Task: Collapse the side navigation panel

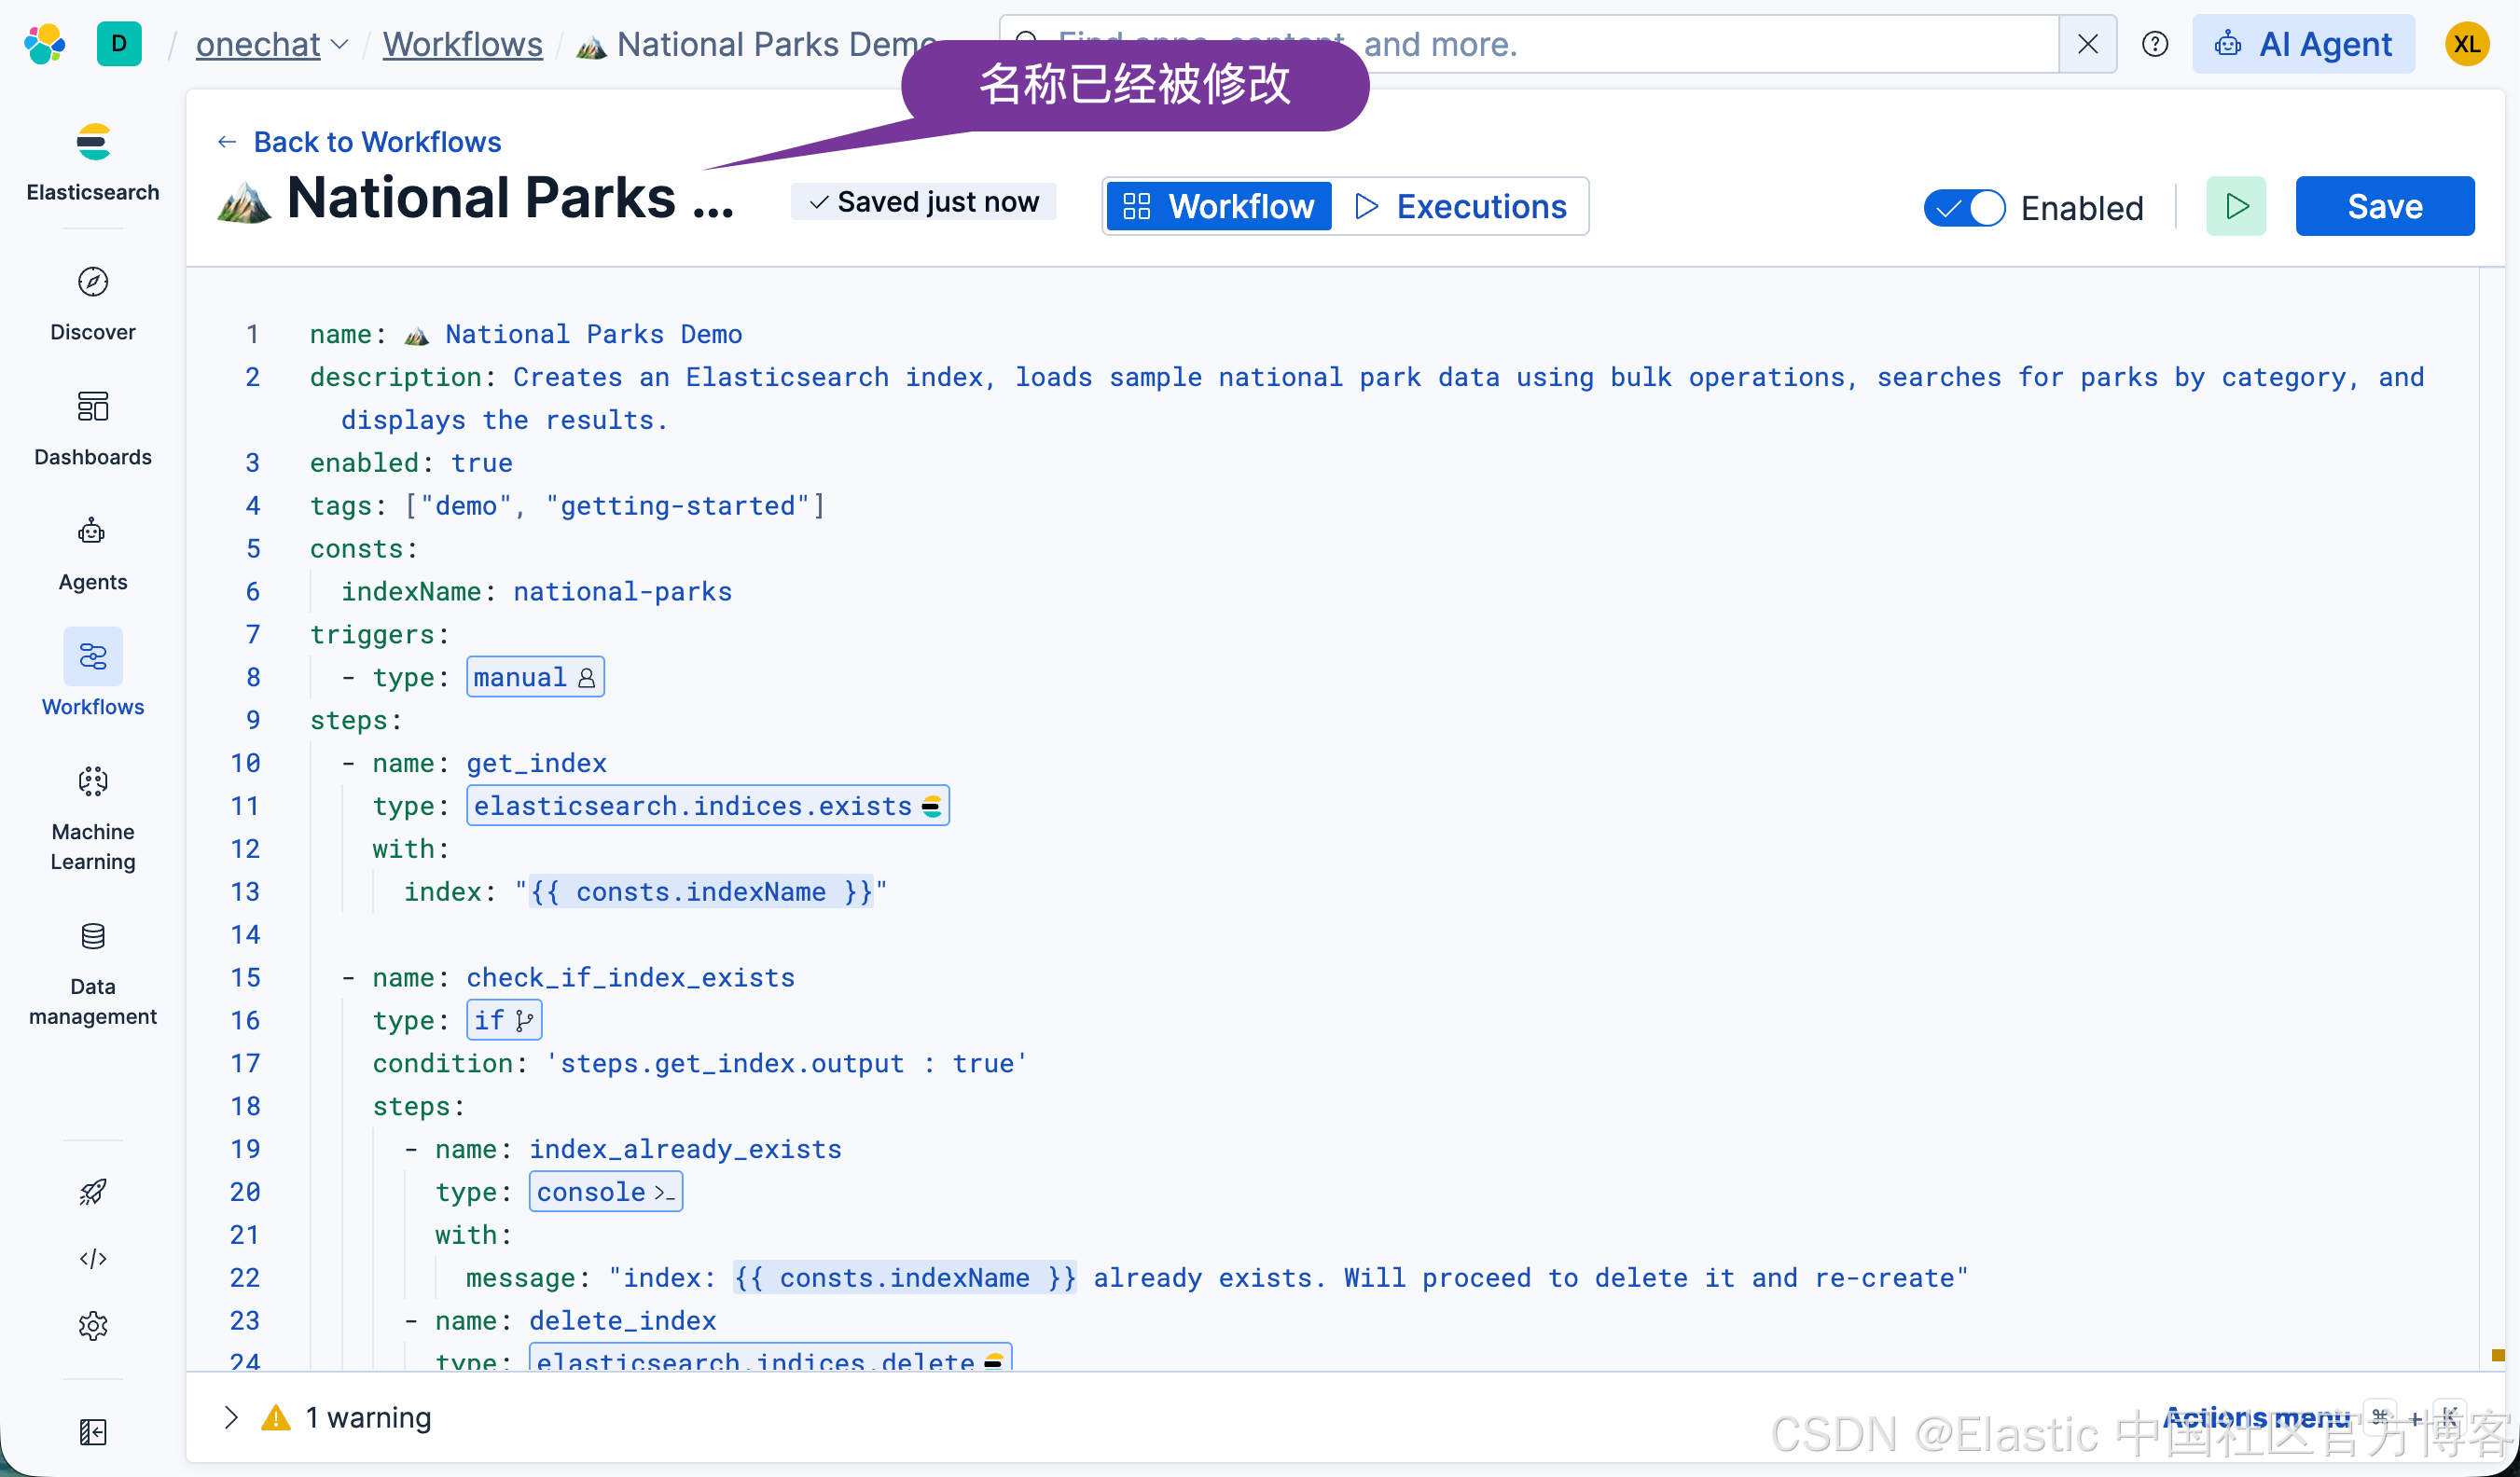Action: (93, 1432)
